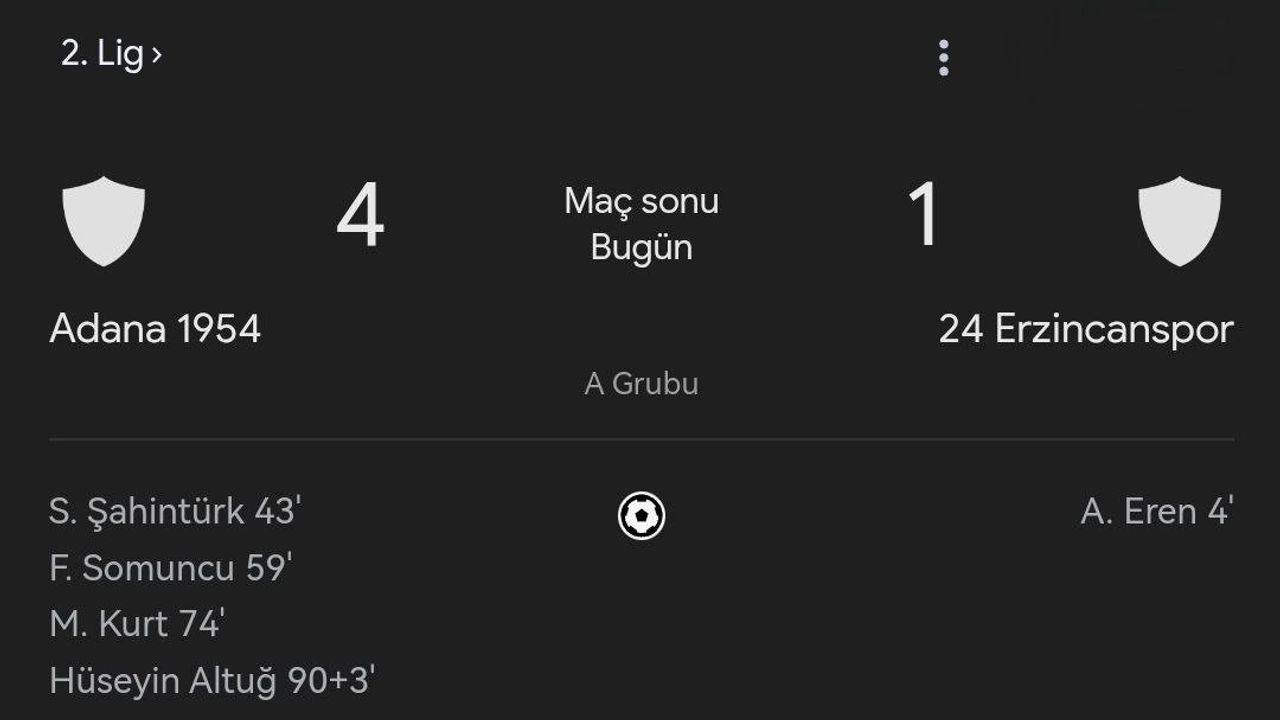The width and height of the screenshot is (1280, 720).
Task: Click the 24 Erzincanspor team crest
Action: [1179, 221]
